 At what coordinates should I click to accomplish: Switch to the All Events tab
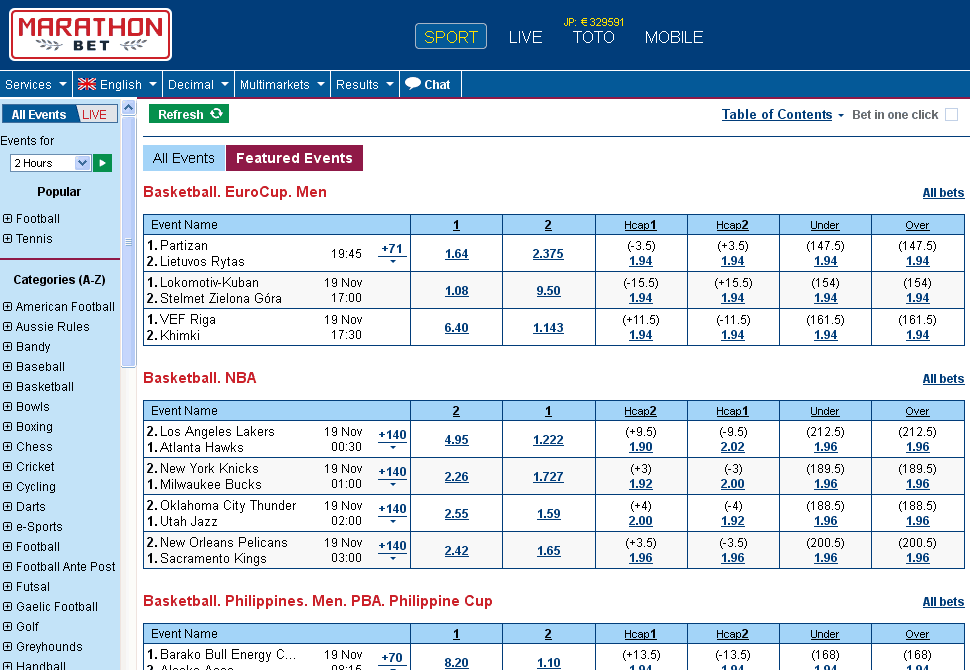(x=184, y=158)
